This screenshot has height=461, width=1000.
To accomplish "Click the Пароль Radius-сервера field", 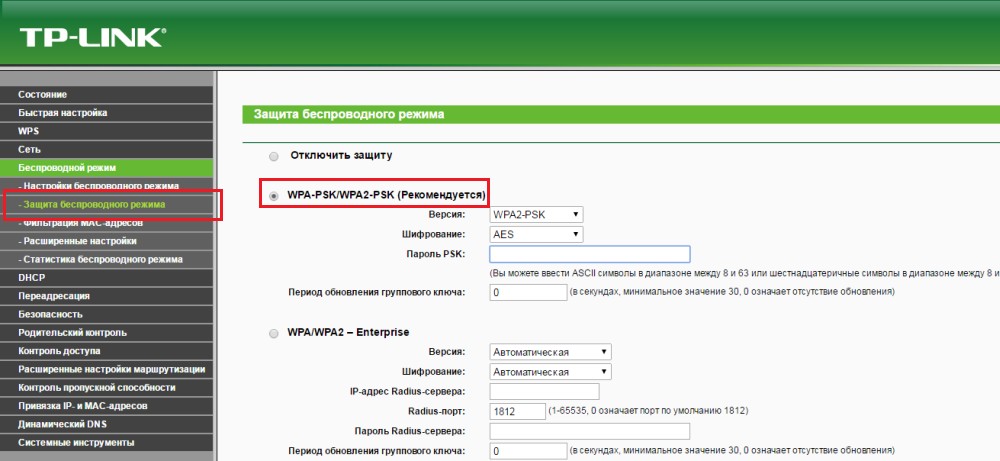I will coord(590,431).
